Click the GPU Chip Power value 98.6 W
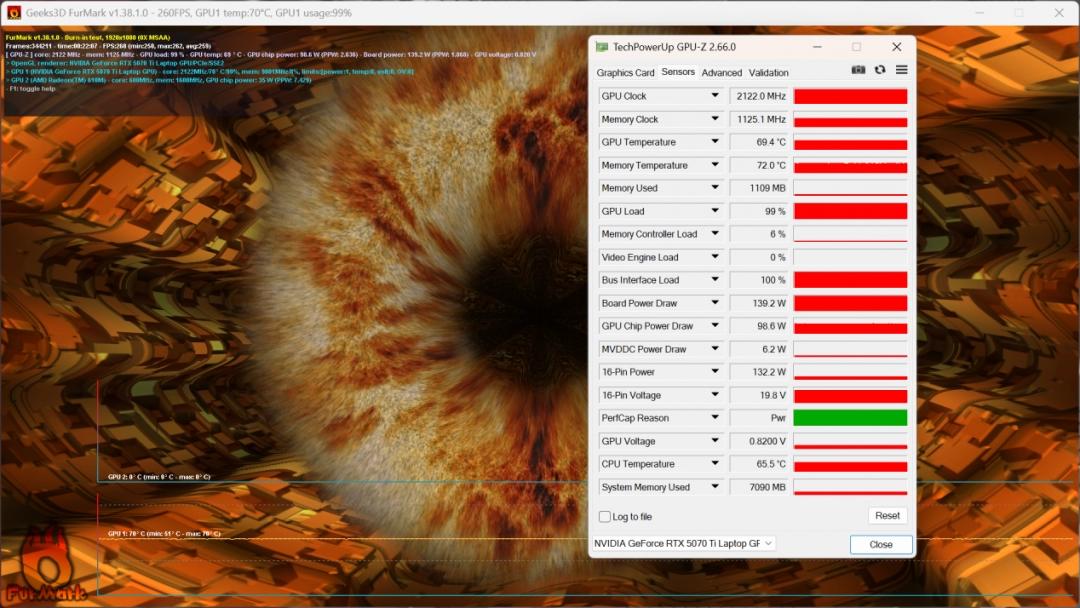This screenshot has width=1080, height=608. 771,326
